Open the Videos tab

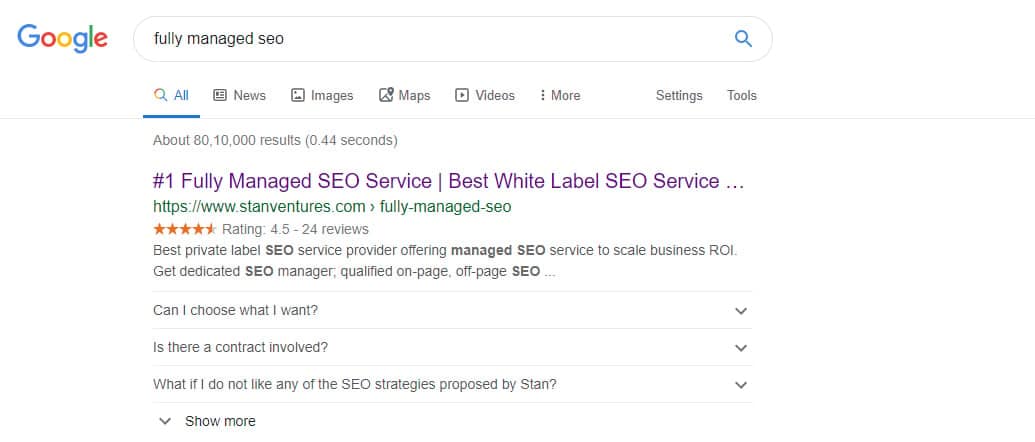pyautogui.click(x=495, y=95)
